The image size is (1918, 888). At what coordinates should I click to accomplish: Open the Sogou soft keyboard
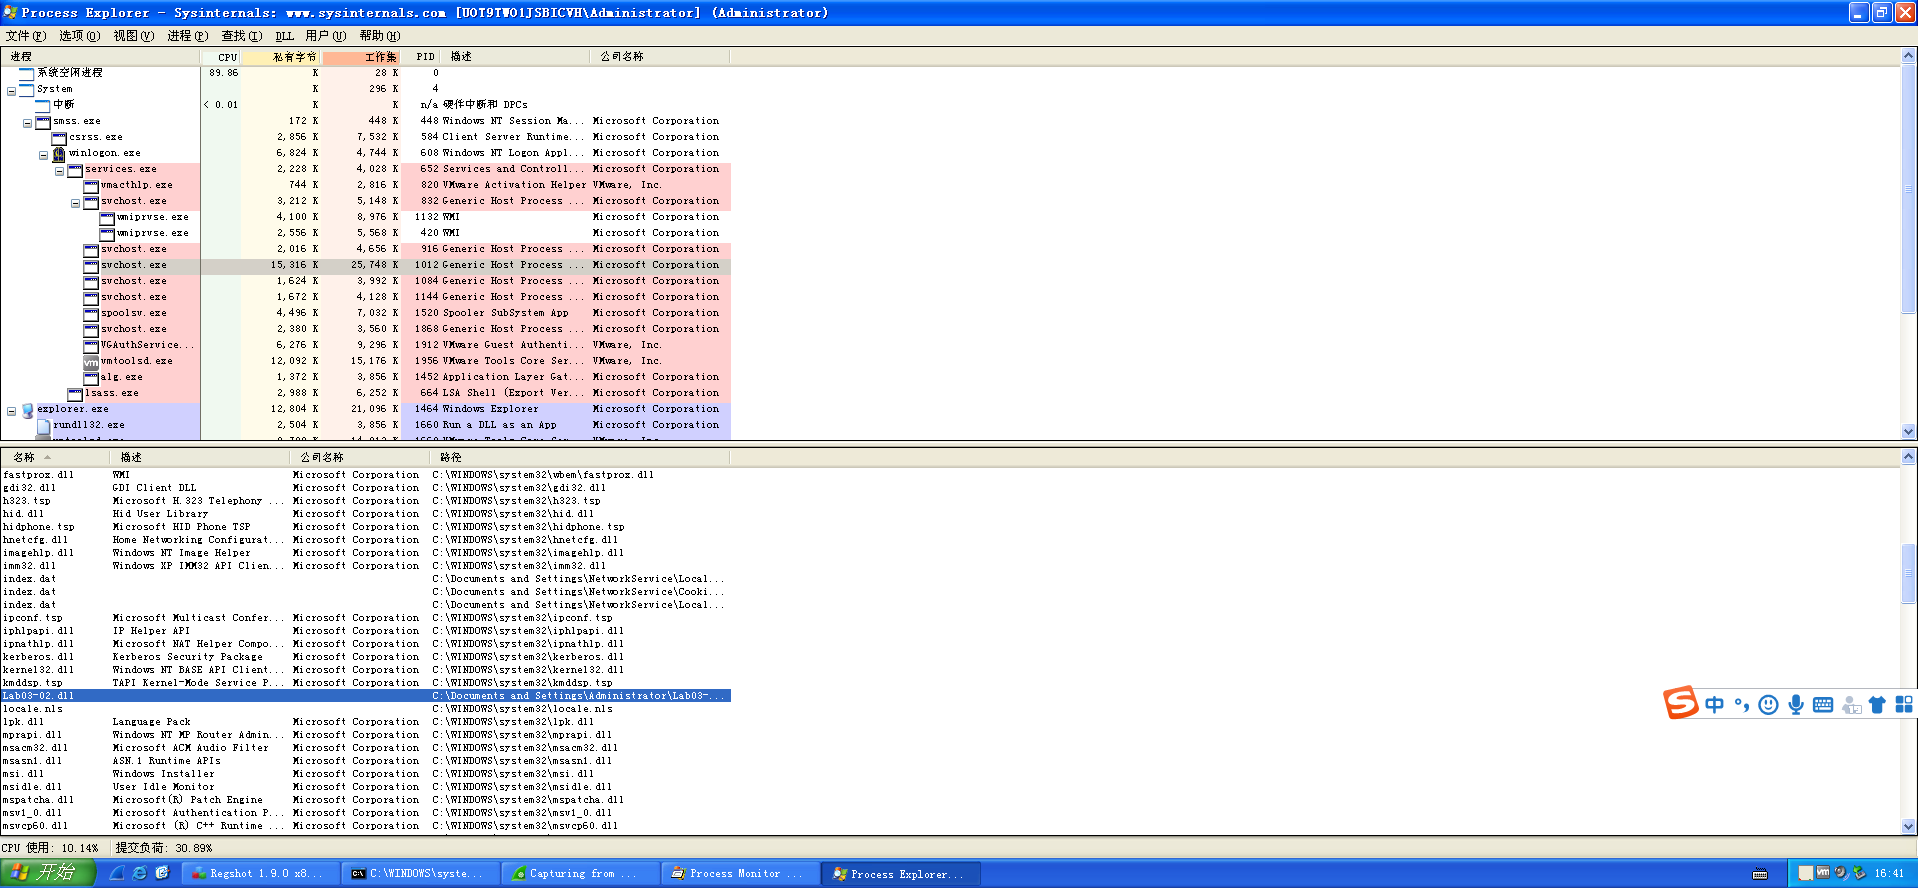click(1823, 705)
